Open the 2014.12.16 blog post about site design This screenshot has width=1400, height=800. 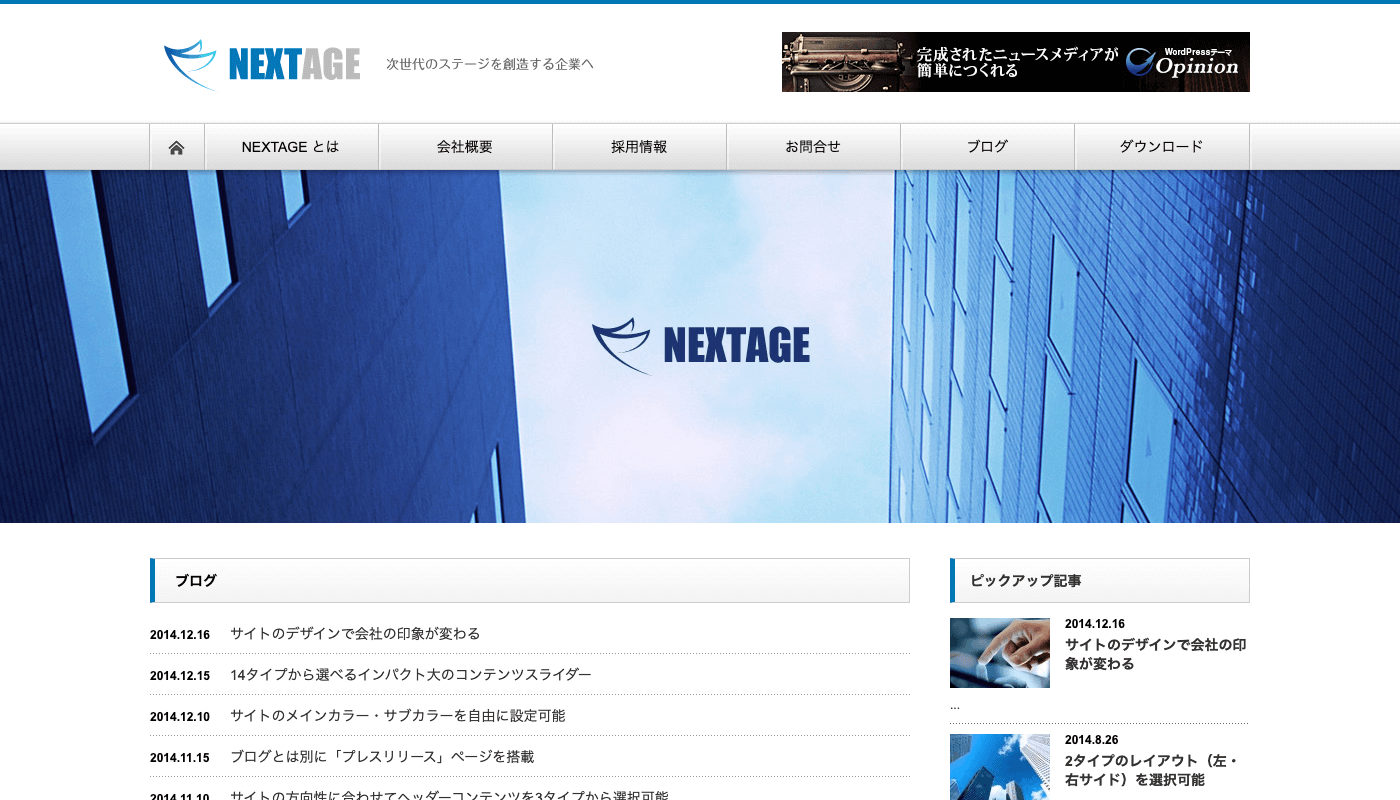(x=355, y=633)
